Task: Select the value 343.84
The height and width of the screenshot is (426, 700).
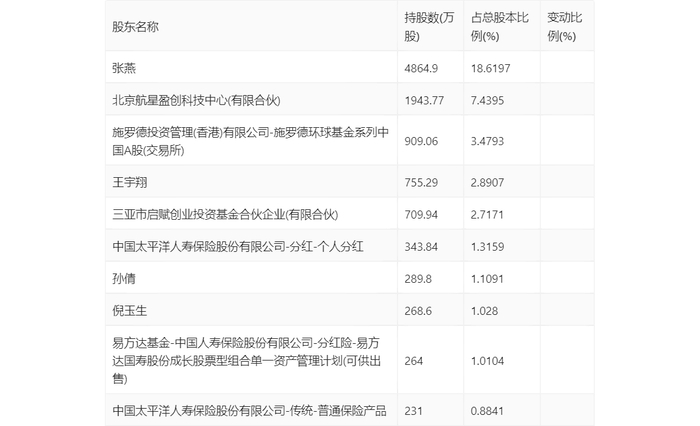Action: tap(421, 247)
